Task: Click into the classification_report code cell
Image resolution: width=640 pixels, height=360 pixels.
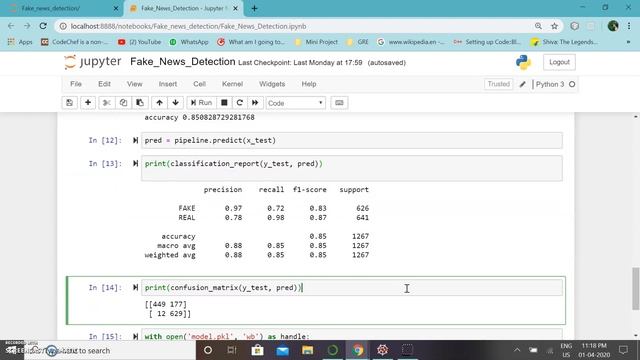Action: [x=352, y=168]
